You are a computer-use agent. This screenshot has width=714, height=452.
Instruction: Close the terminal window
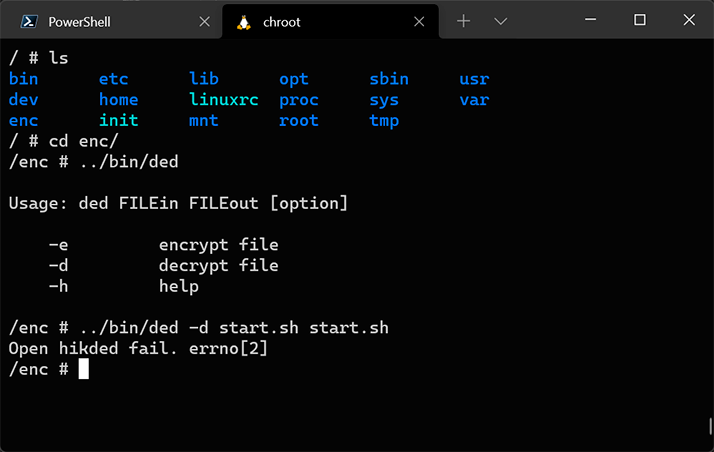pos(689,21)
